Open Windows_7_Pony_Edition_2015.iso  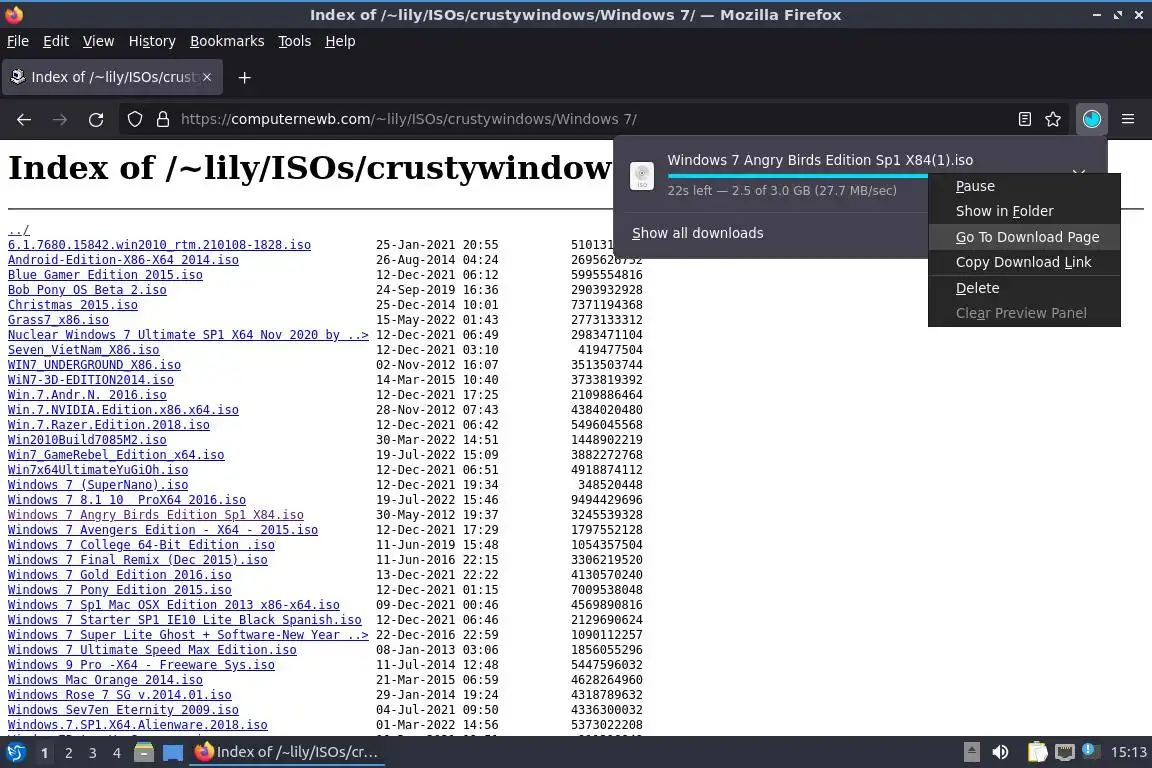(119, 589)
